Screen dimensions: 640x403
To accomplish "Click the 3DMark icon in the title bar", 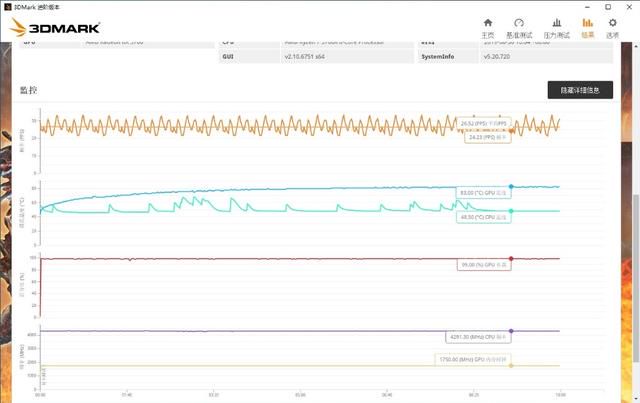I will pyautogui.click(x=7, y=7).
